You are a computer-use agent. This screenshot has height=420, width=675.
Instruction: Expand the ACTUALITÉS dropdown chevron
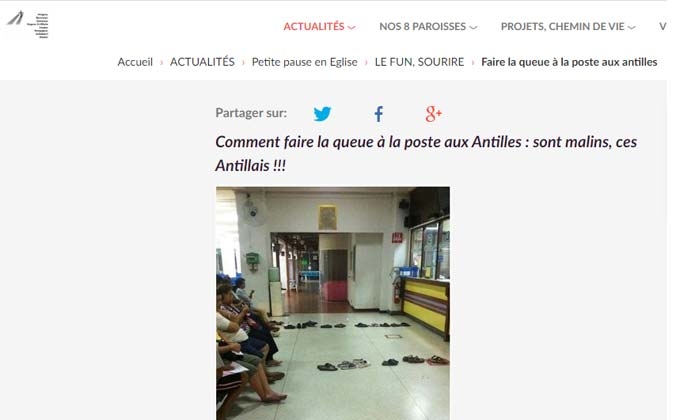[352, 28]
